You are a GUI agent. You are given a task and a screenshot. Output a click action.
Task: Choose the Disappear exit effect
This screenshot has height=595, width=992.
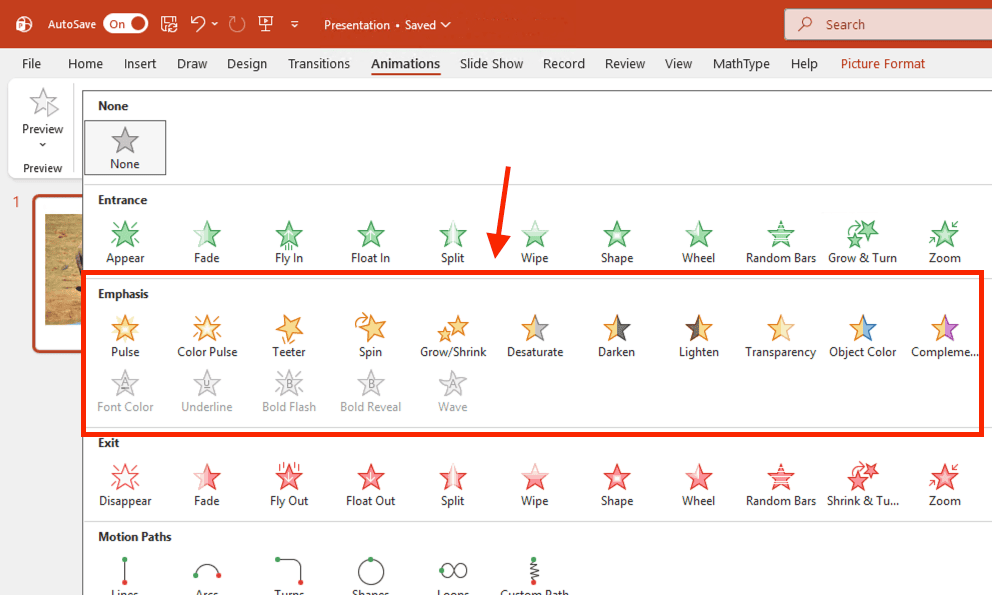click(x=125, y=484)
